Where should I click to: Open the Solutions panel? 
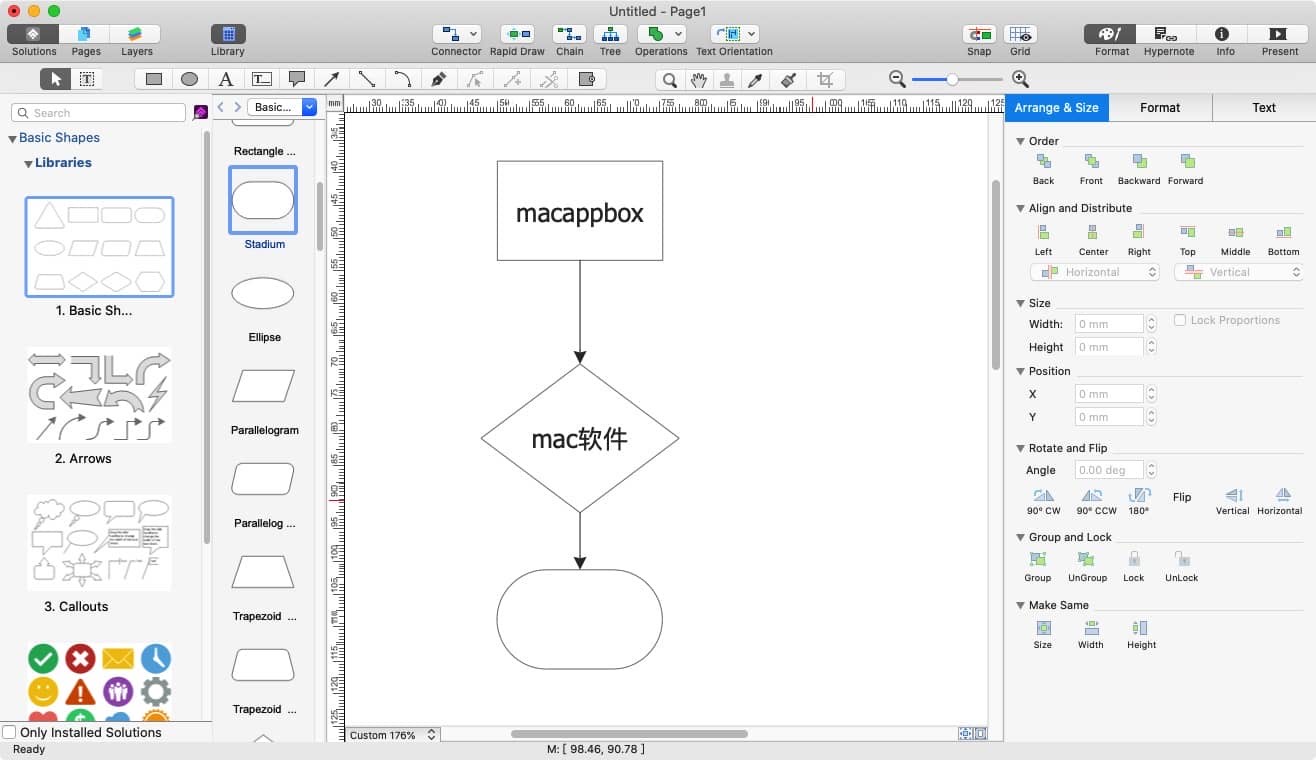[x=33, y=34]
